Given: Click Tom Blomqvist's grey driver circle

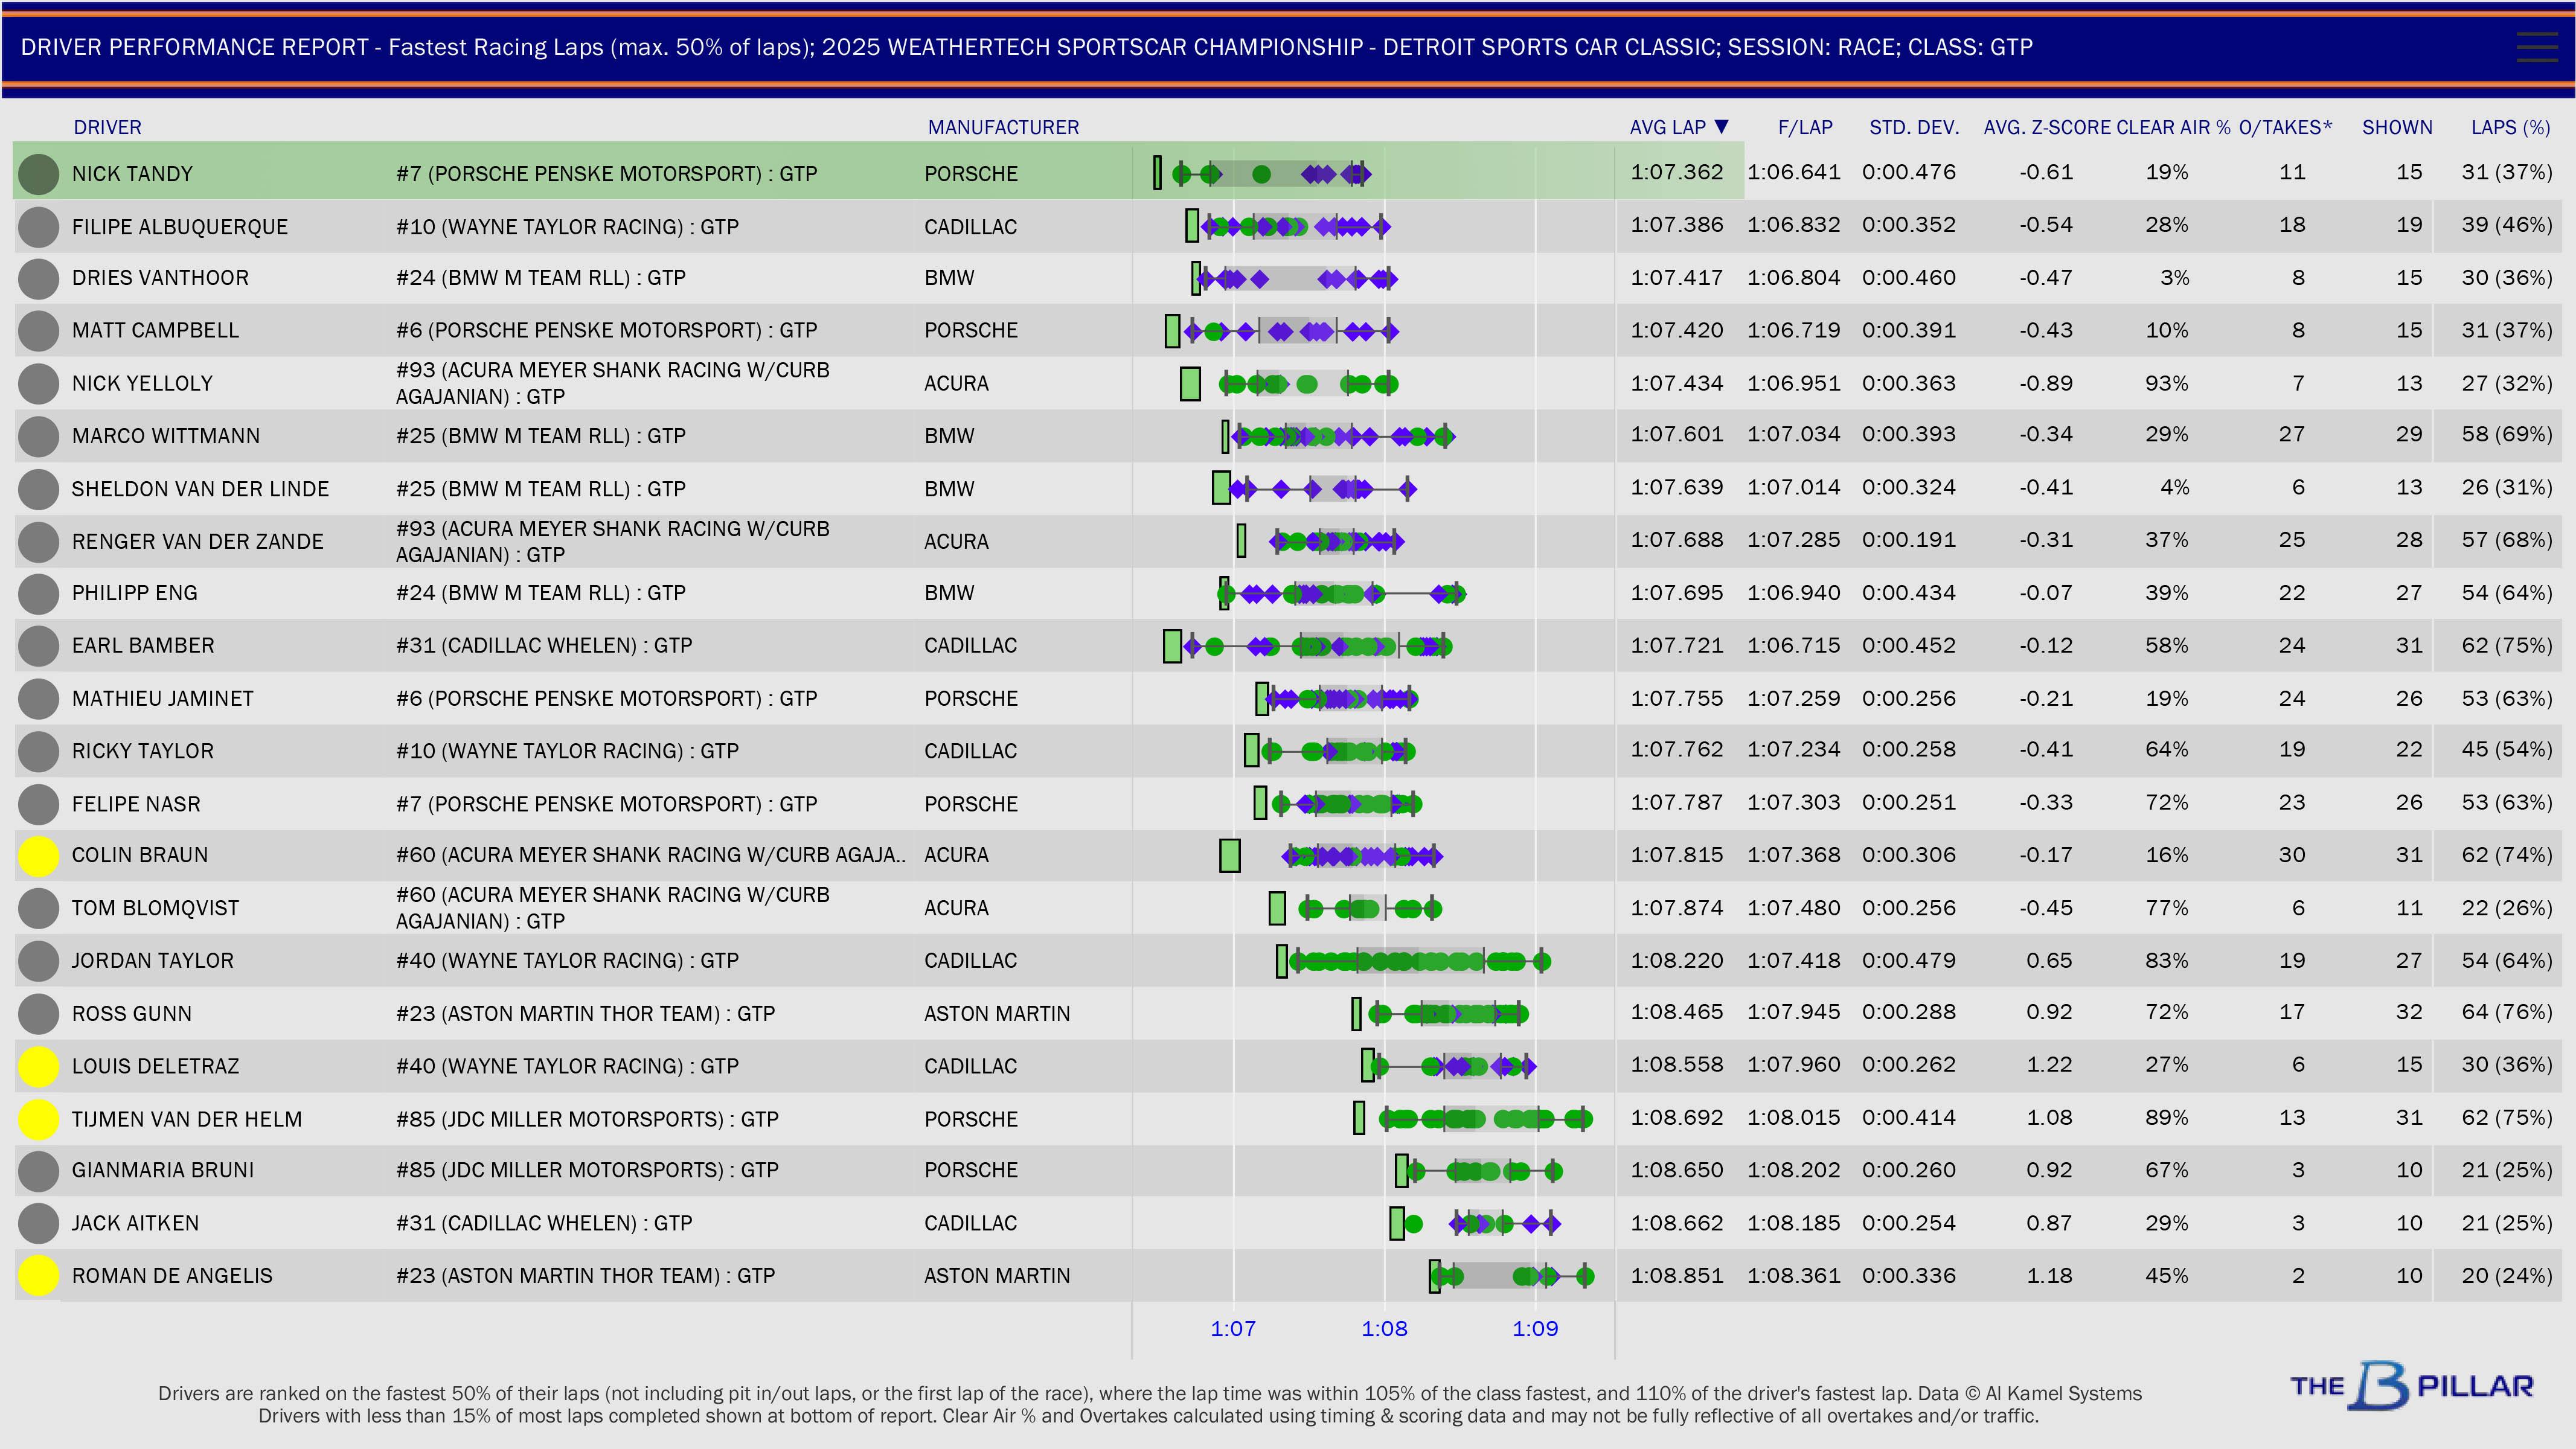Looking at the screenshot, I should pyautogui.click(x=39, y=908).
